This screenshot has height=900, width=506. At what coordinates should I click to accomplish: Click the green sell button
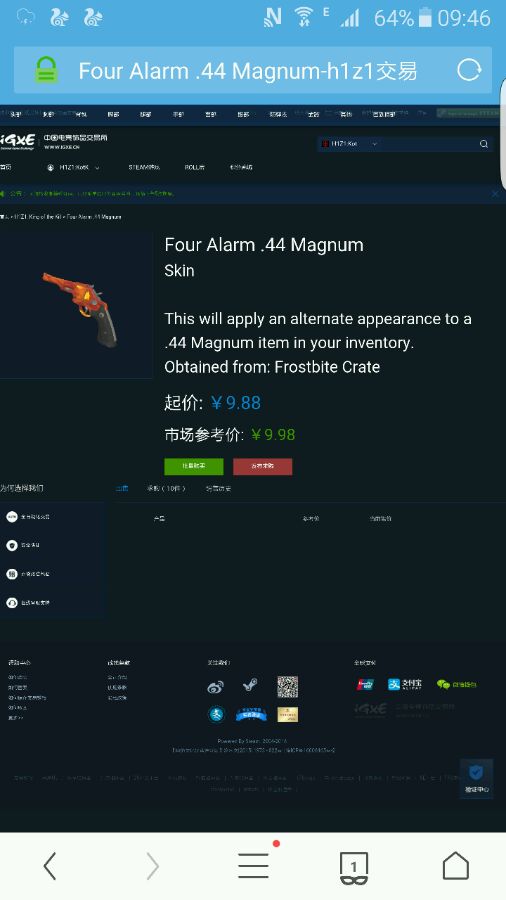tap(193, 466)
